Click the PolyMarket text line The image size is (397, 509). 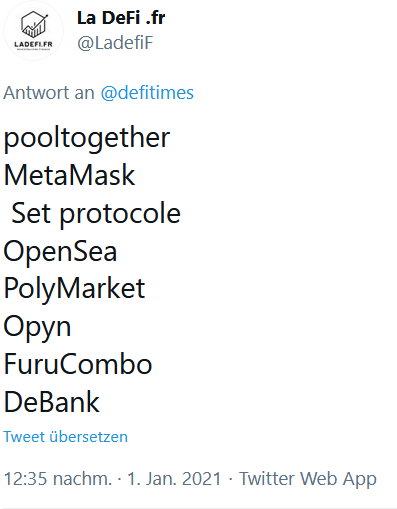tap(74, 289)
